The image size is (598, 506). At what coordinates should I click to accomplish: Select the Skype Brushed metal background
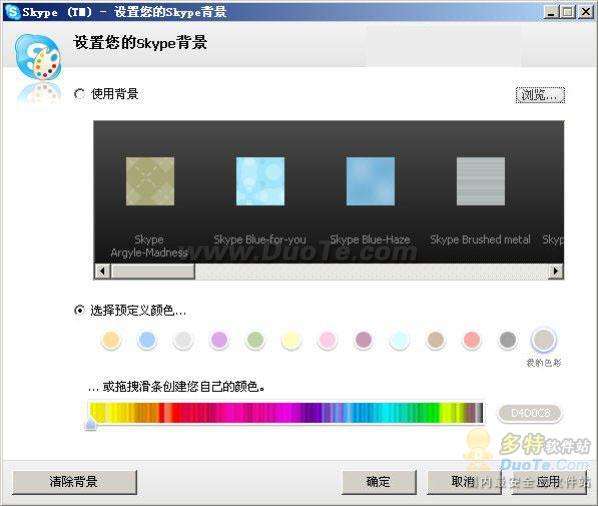coord(481,181)
